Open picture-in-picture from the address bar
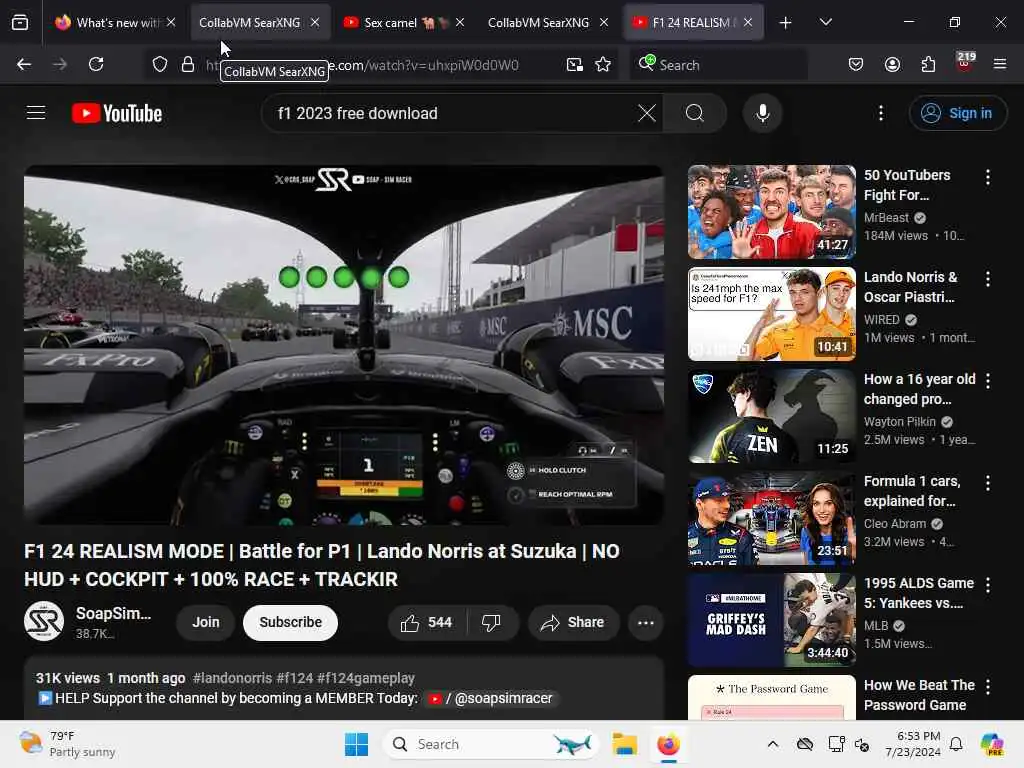Image resolution: width=1024 pixels, height=768 pixels. [575, 64]
